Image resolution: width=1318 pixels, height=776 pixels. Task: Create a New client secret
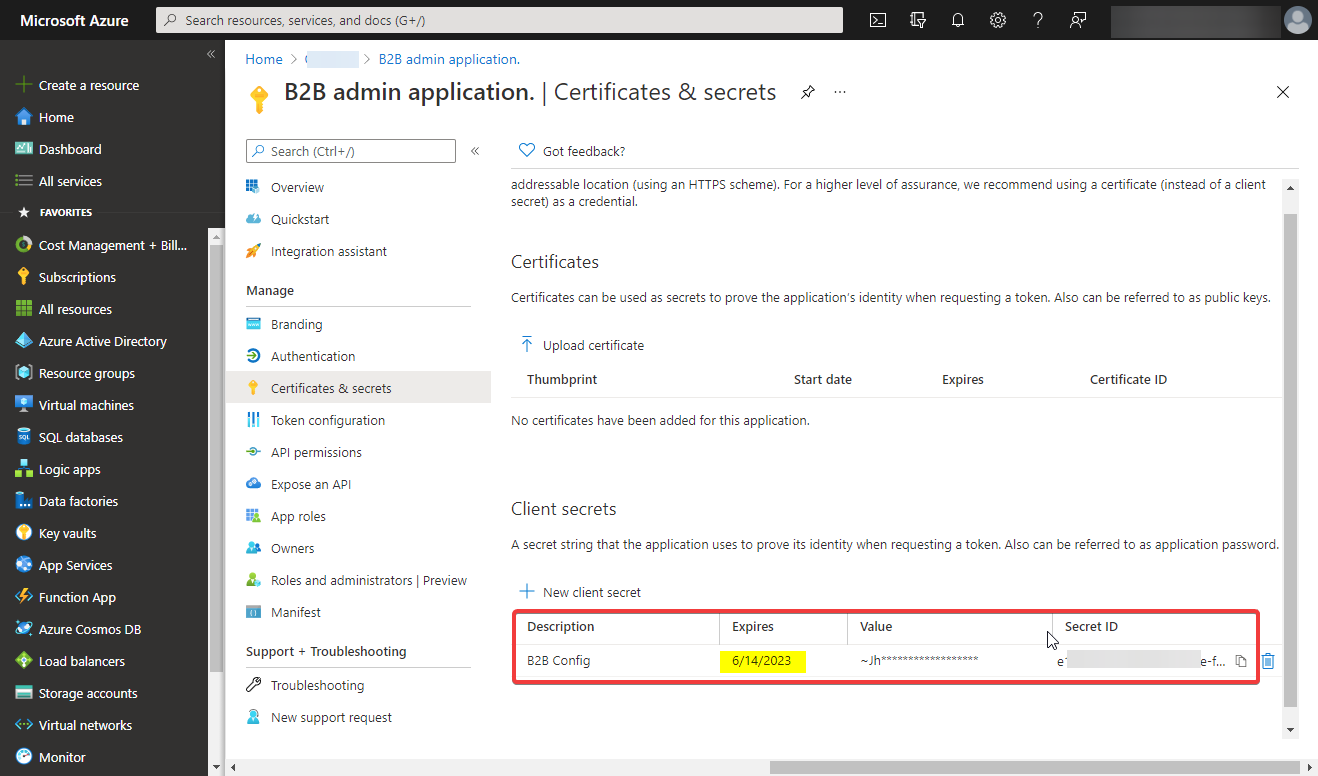click(x=580, y=591)
